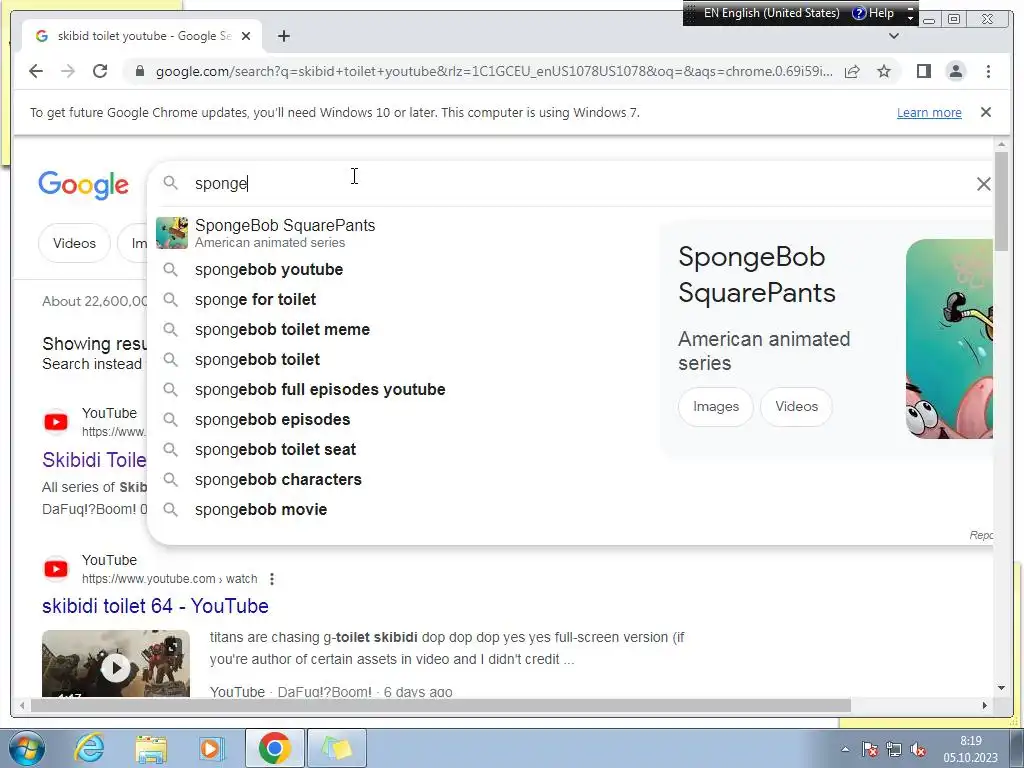Open the profile avatar icon

pos(955,71)
